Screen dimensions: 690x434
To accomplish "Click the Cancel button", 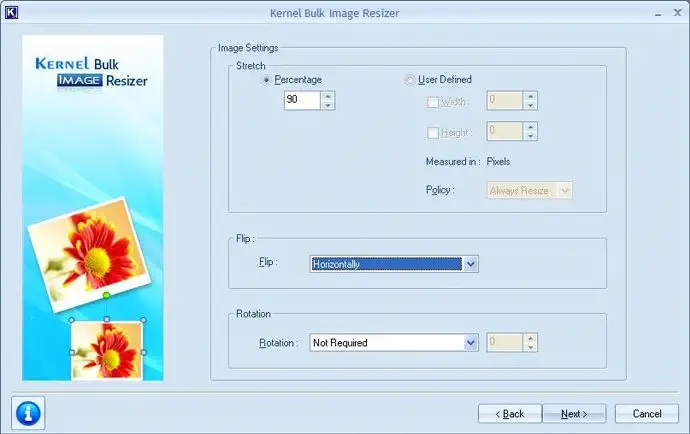I will (647, 414).
